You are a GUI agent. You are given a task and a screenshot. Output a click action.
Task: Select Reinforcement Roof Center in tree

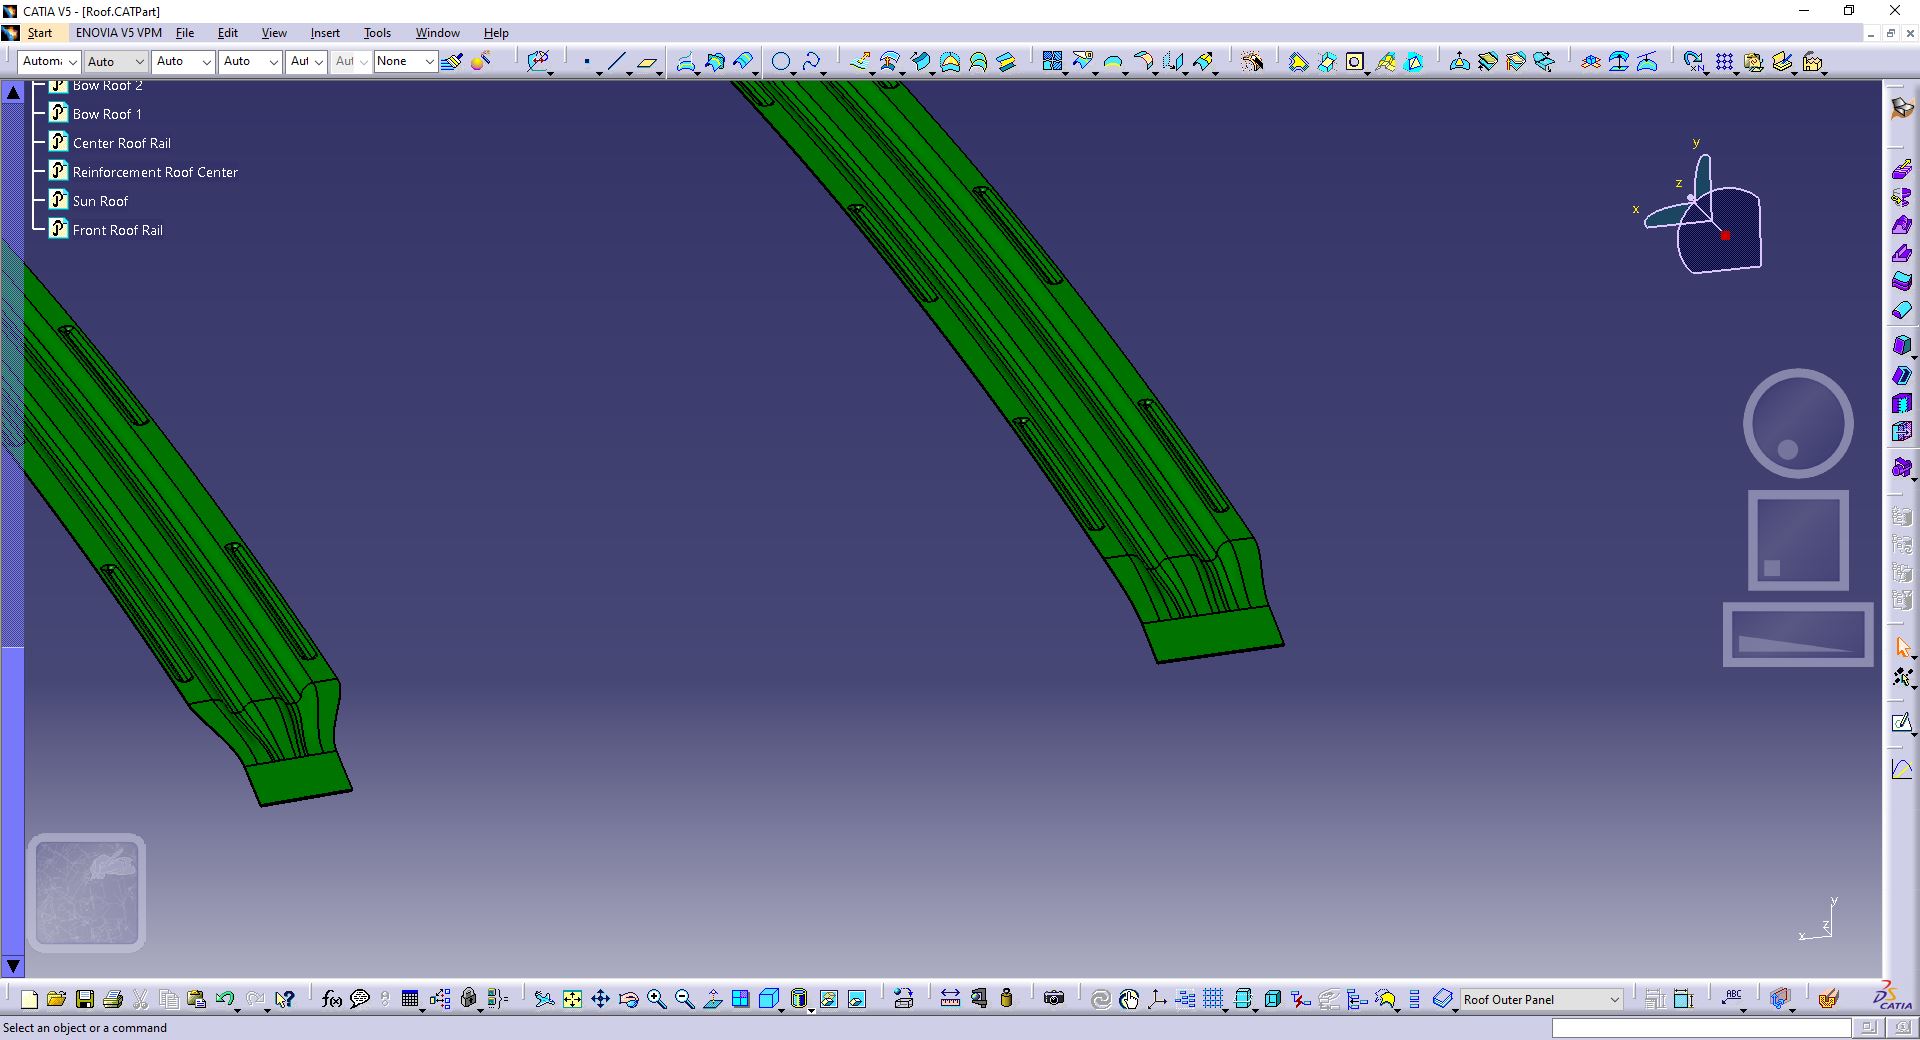155,172
